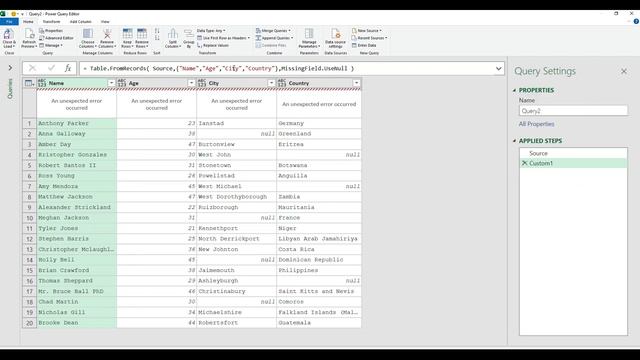The width and height of the screenshot is (640, 360).
Task: Open the Age column filter dropdown
Action: tap(191, 83)
